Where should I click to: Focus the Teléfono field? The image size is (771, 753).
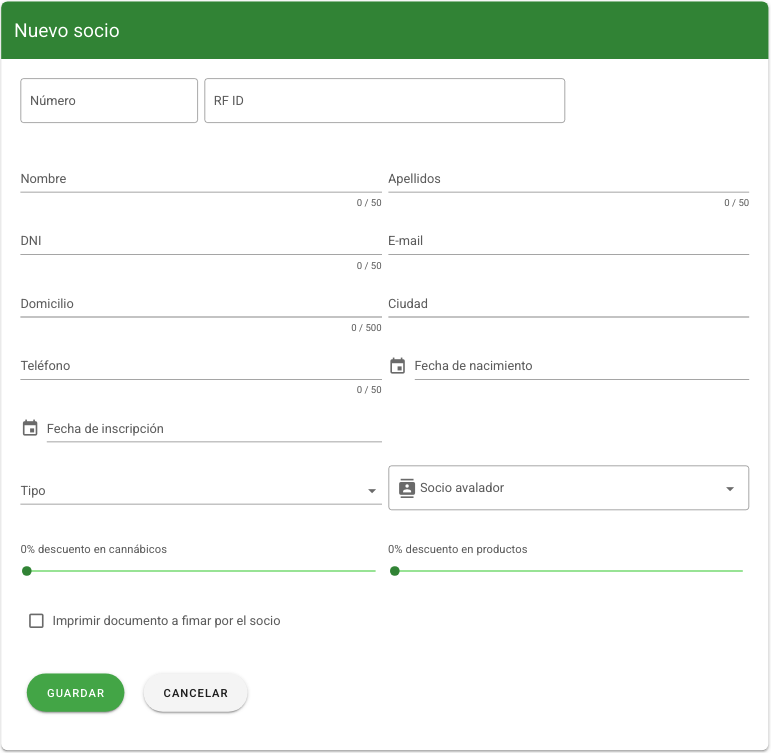coord(201,366)
